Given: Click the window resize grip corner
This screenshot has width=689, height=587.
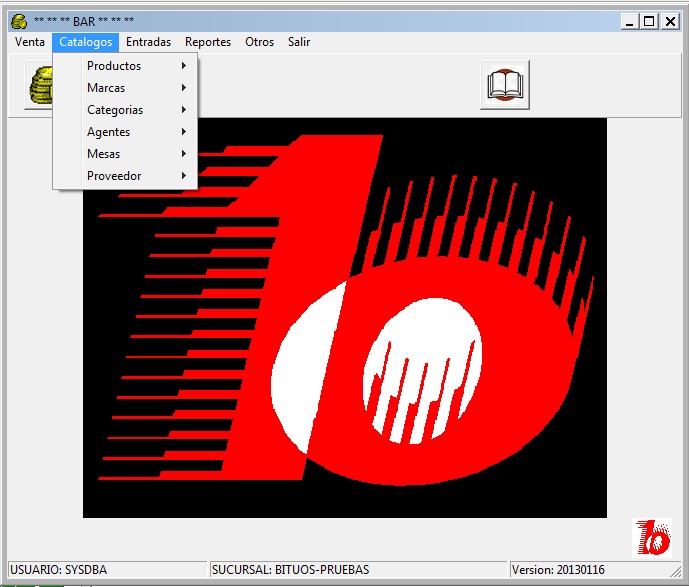Looking at the screenshot, I should 675,571.
